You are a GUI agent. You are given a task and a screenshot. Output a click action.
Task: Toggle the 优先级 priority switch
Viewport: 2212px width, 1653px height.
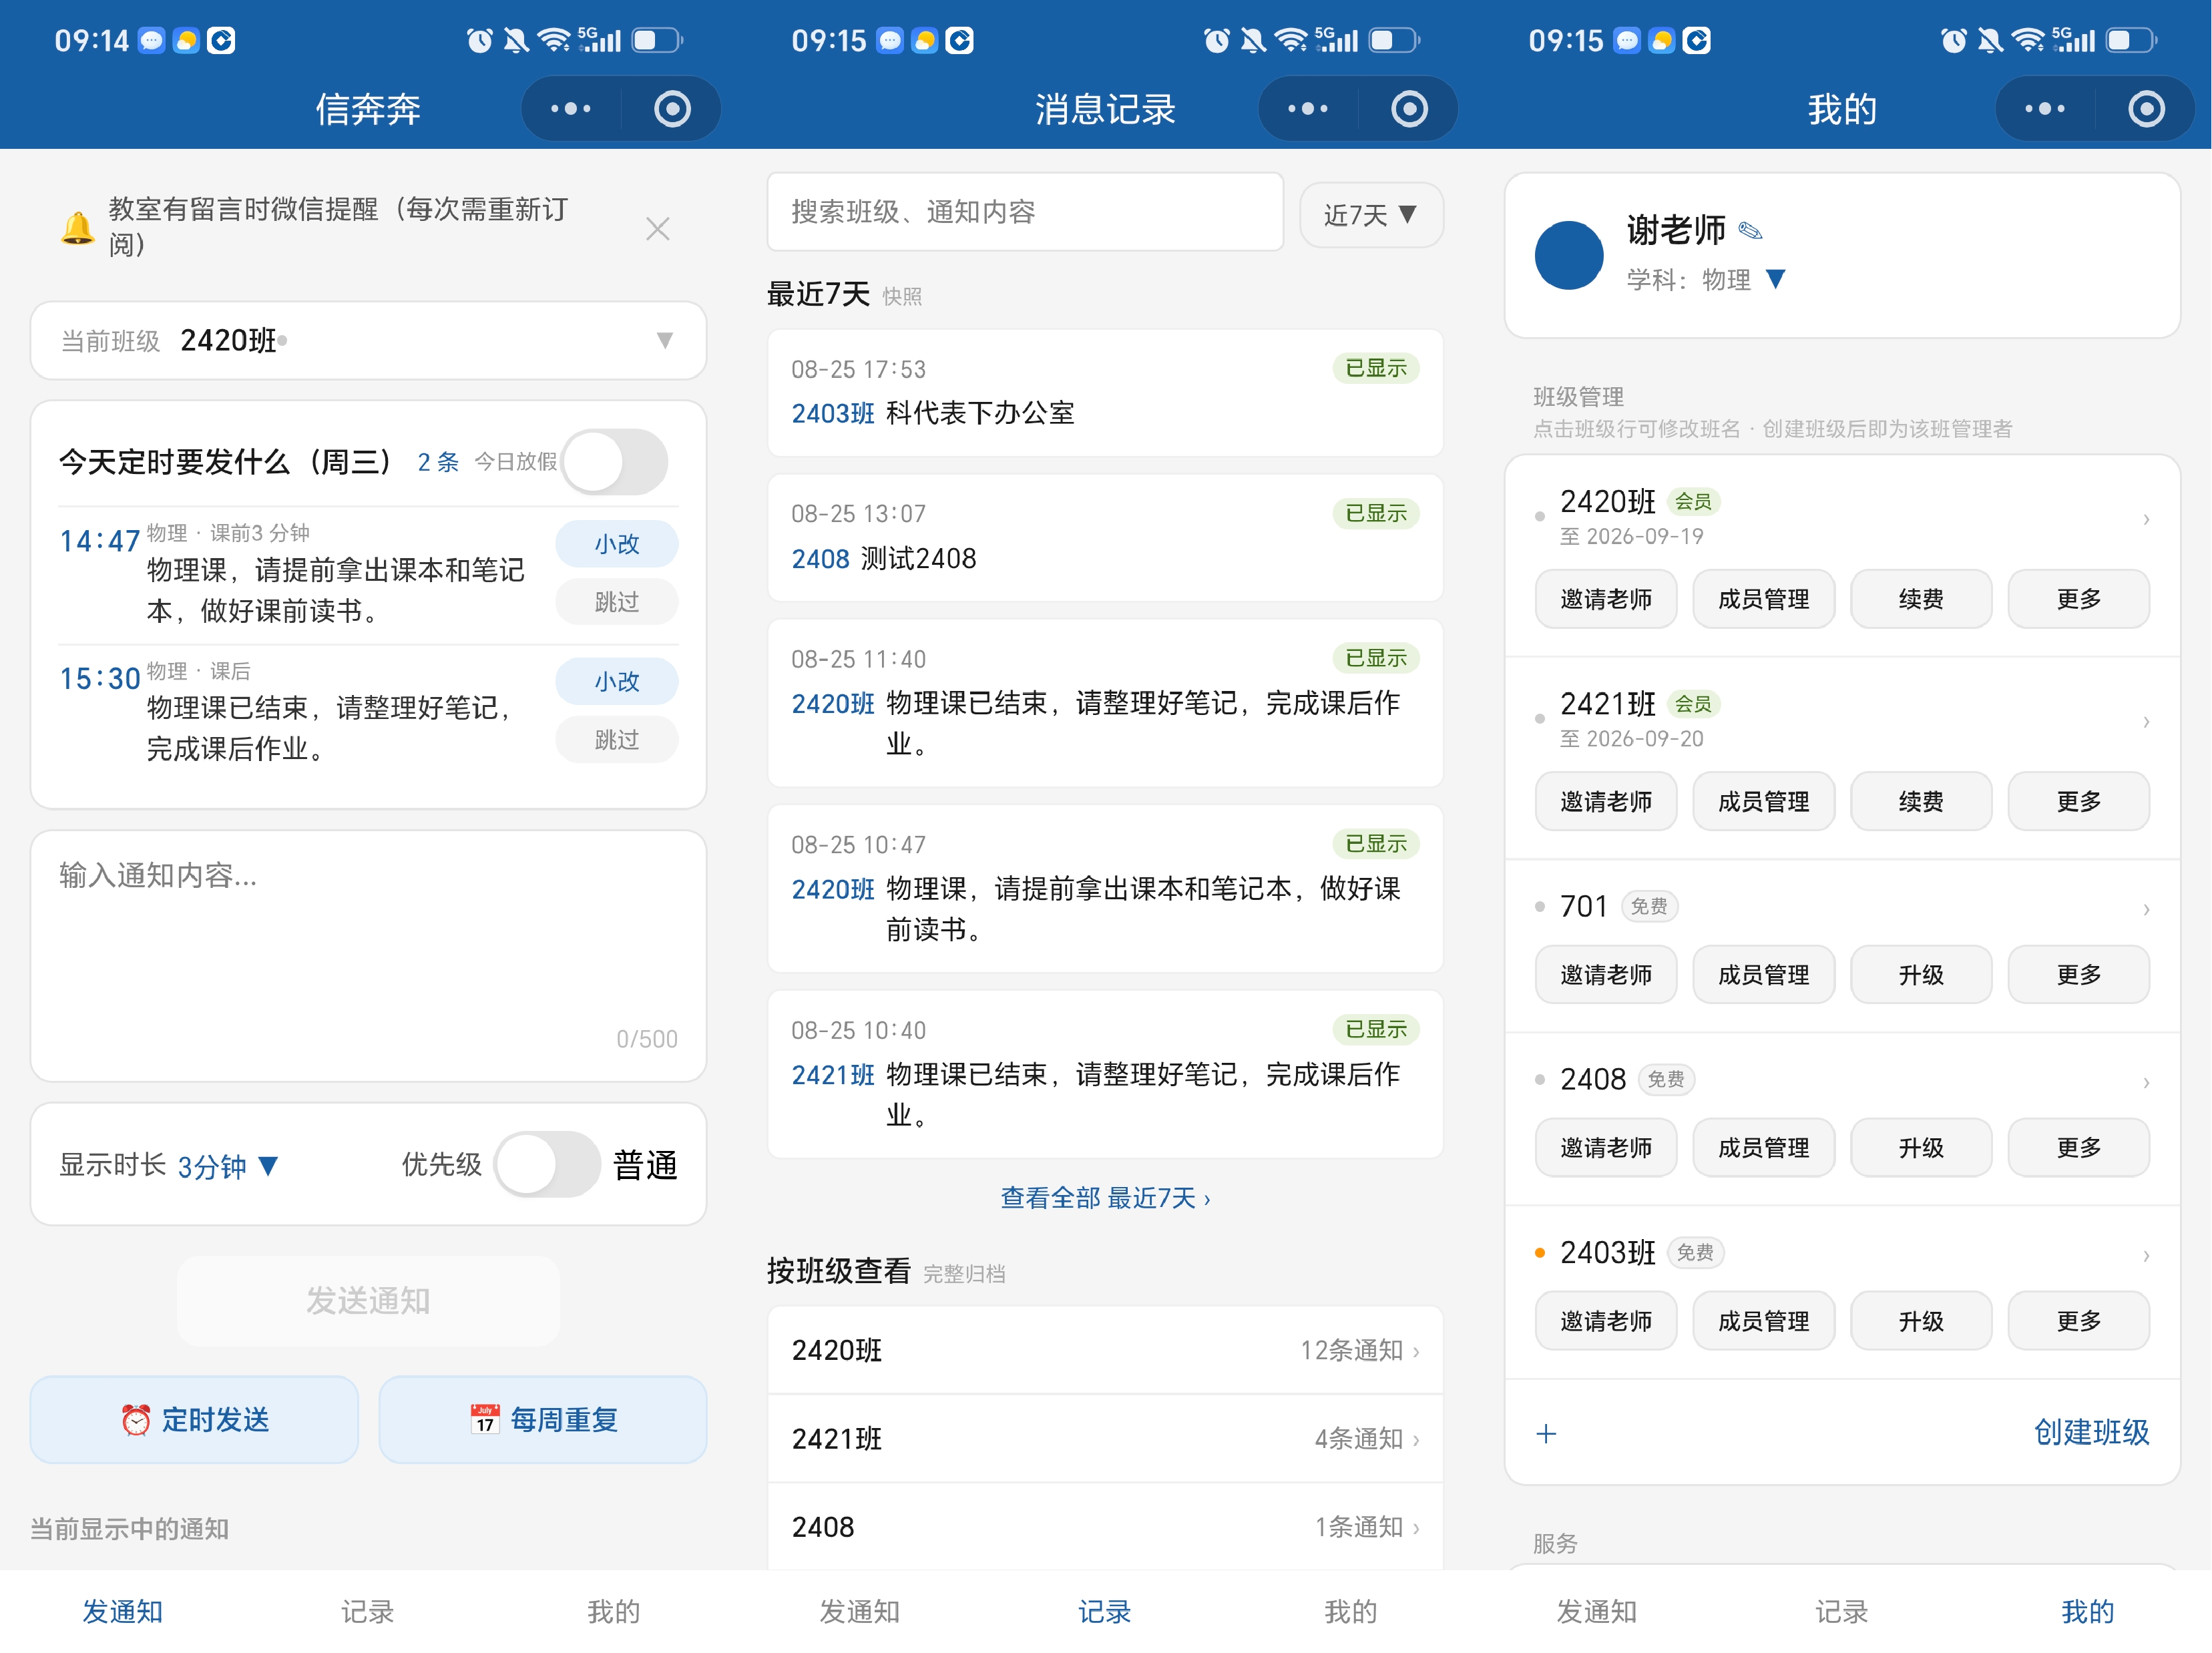click(547, 1163)
